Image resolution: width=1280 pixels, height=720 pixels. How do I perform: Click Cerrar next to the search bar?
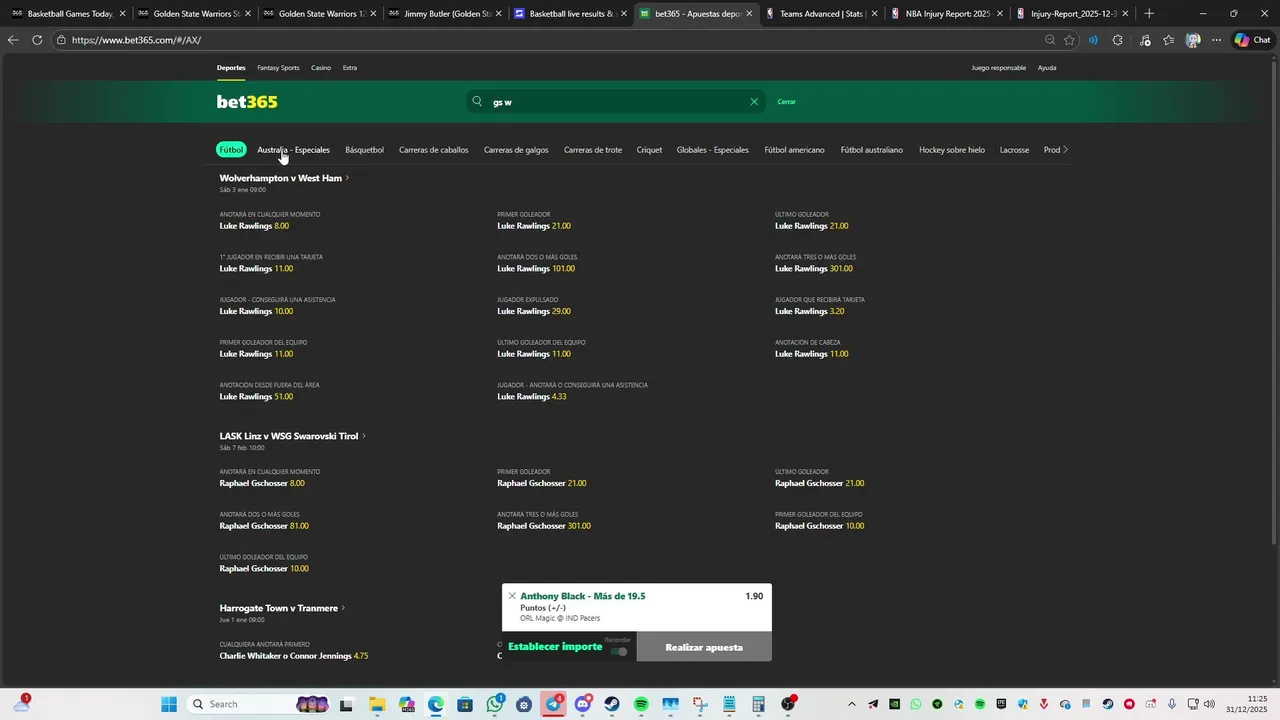(786, 101)
